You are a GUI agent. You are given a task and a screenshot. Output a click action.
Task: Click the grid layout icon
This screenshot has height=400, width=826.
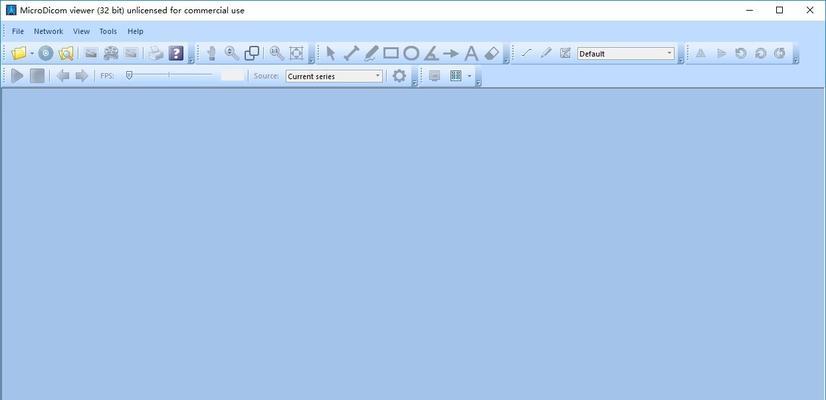[x=456, y=76]
